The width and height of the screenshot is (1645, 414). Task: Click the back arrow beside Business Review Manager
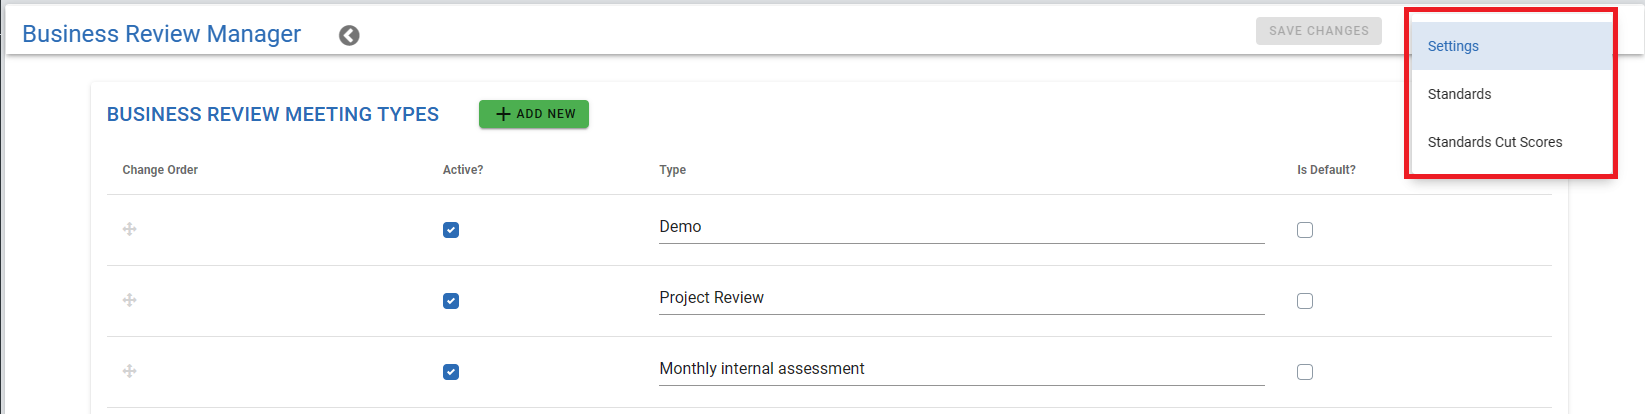(349, 36)
